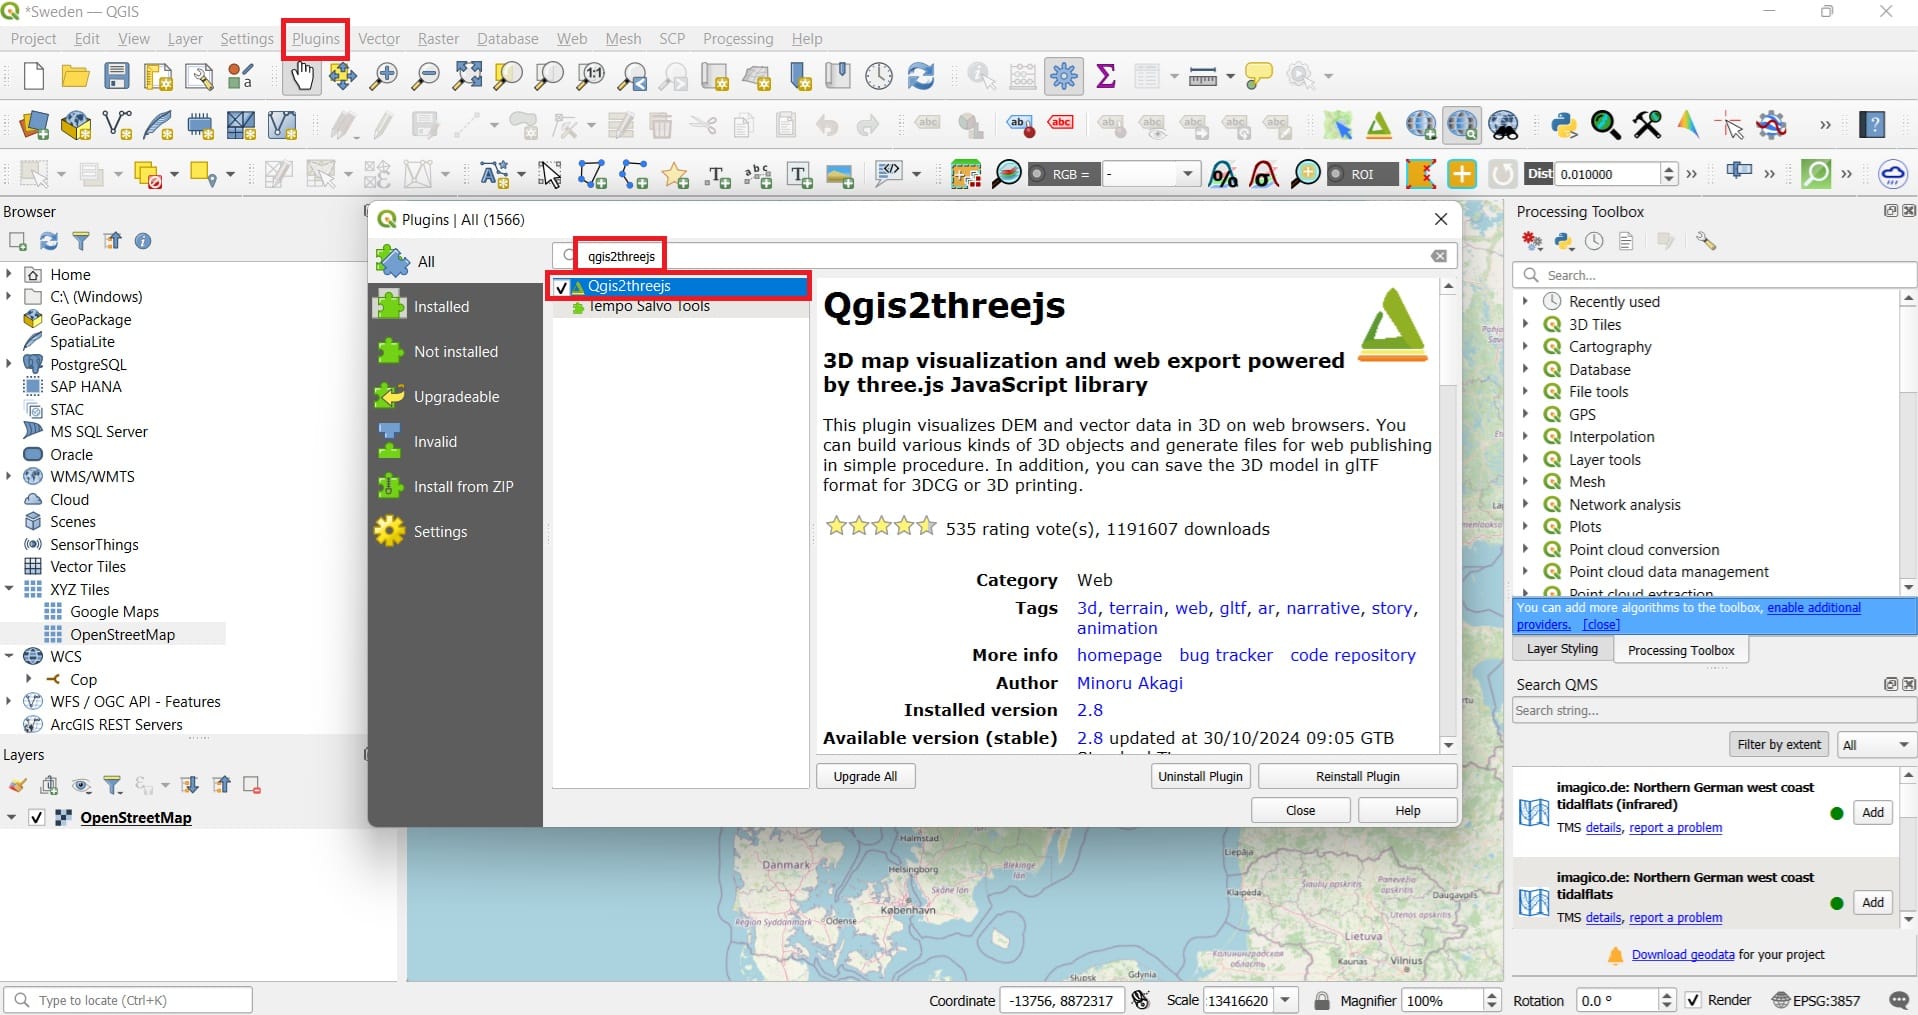Open plugin manager Settings section
The height and width of the screenshot is (1015, 1918).
(x=456, y=532)
